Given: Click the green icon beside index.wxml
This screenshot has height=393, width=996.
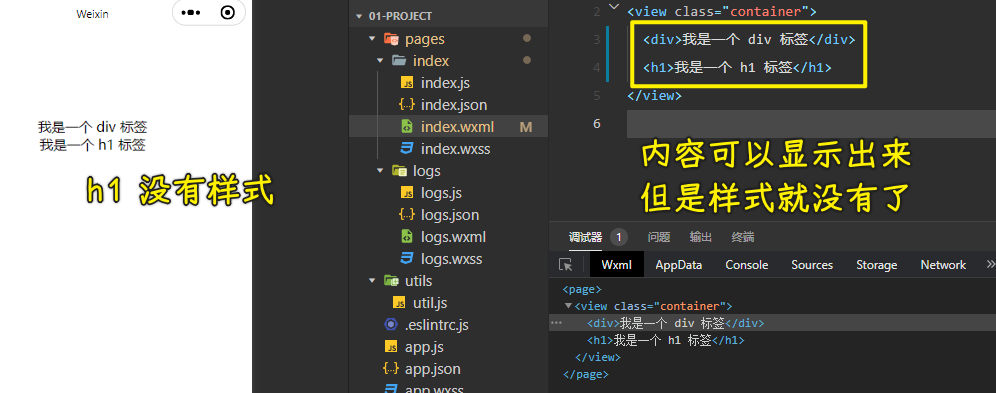Looking at the screenshot, I should pyautogui.click(x=407, y=127).
